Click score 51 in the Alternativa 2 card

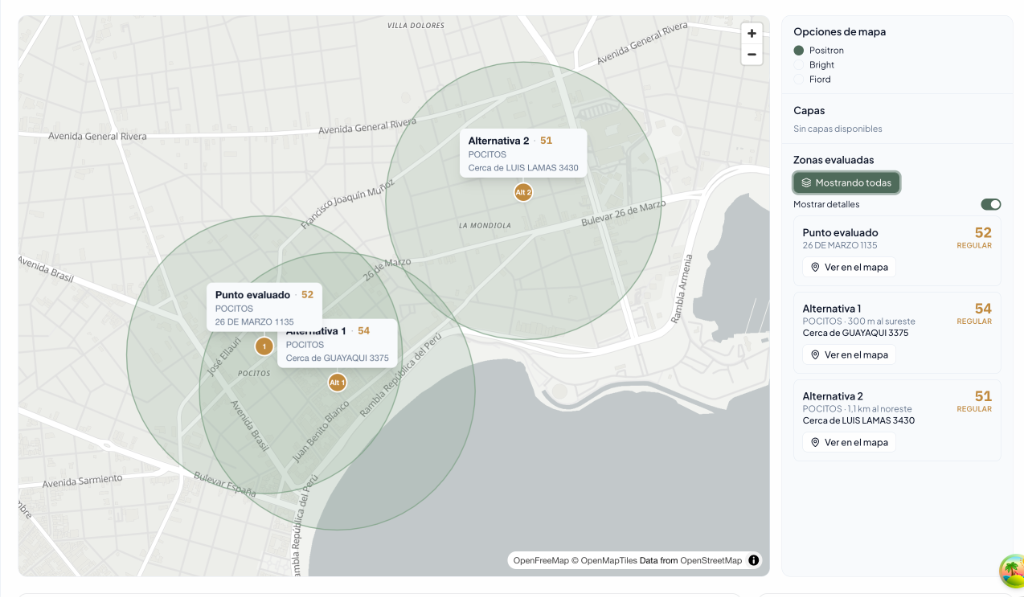[983, 396]
